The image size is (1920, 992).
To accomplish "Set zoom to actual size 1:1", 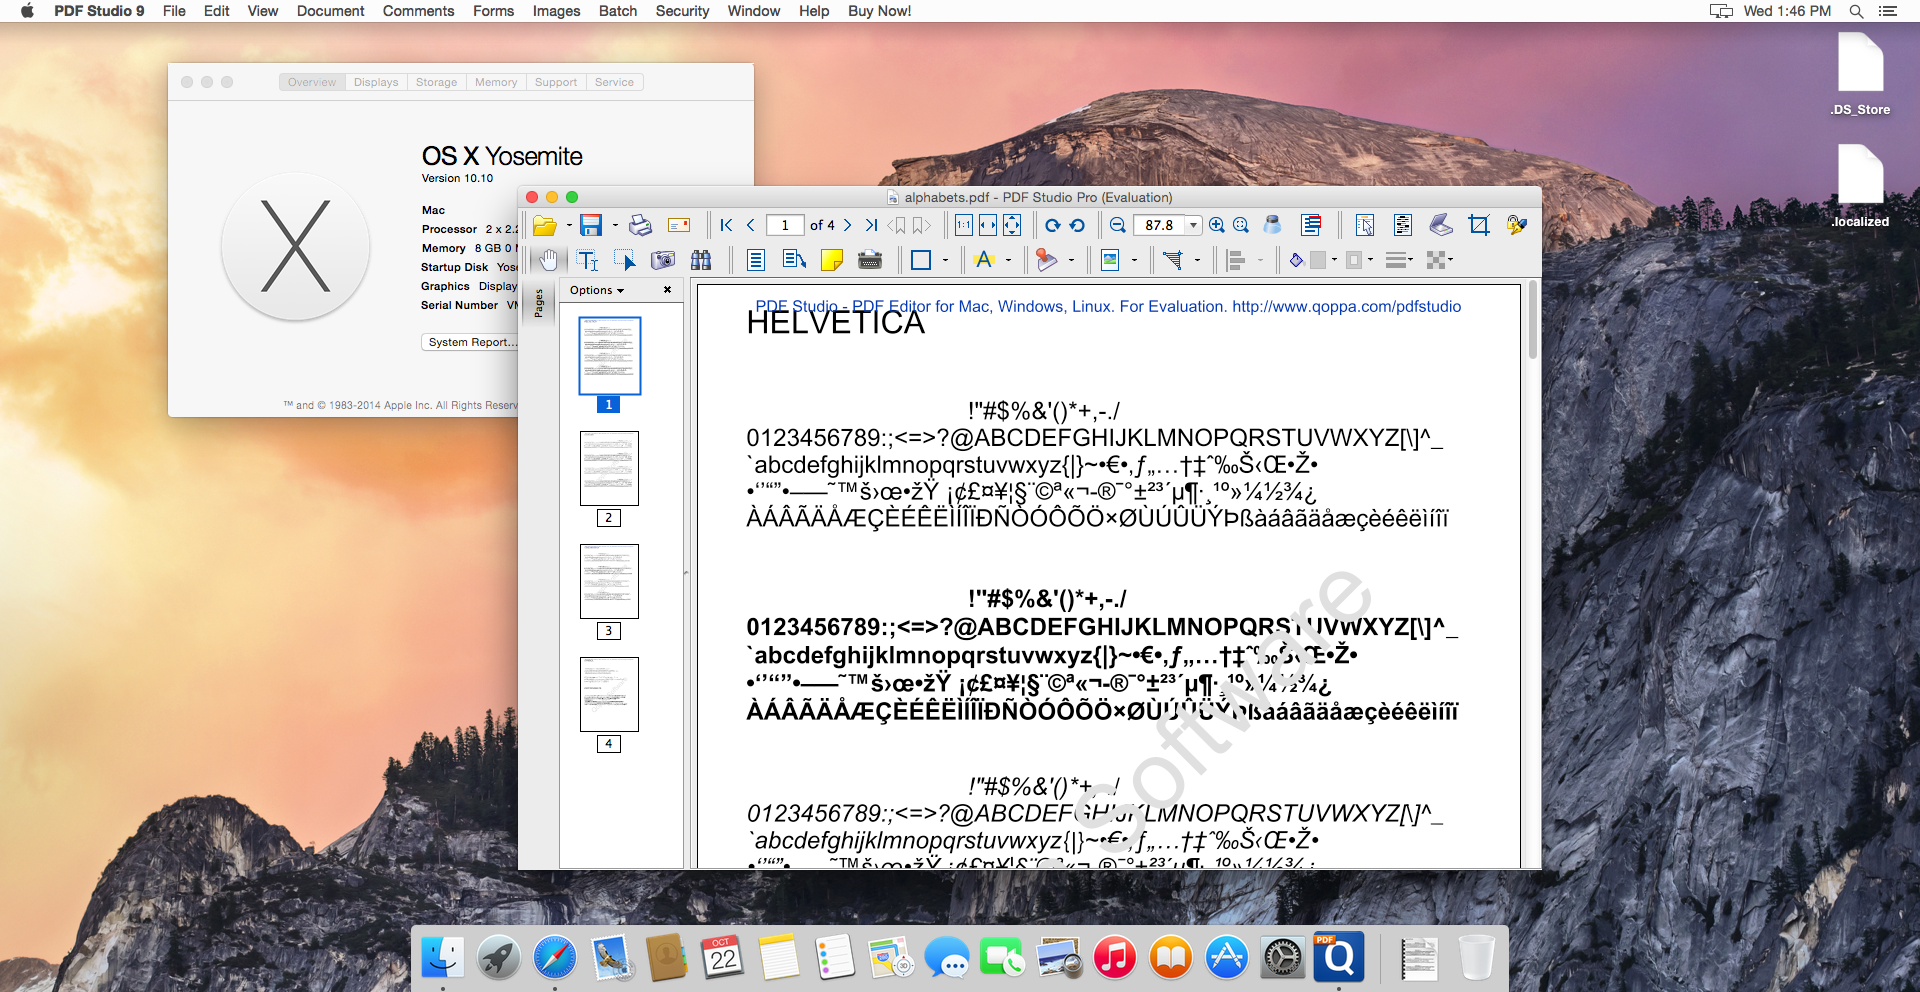I will point(963,225).
